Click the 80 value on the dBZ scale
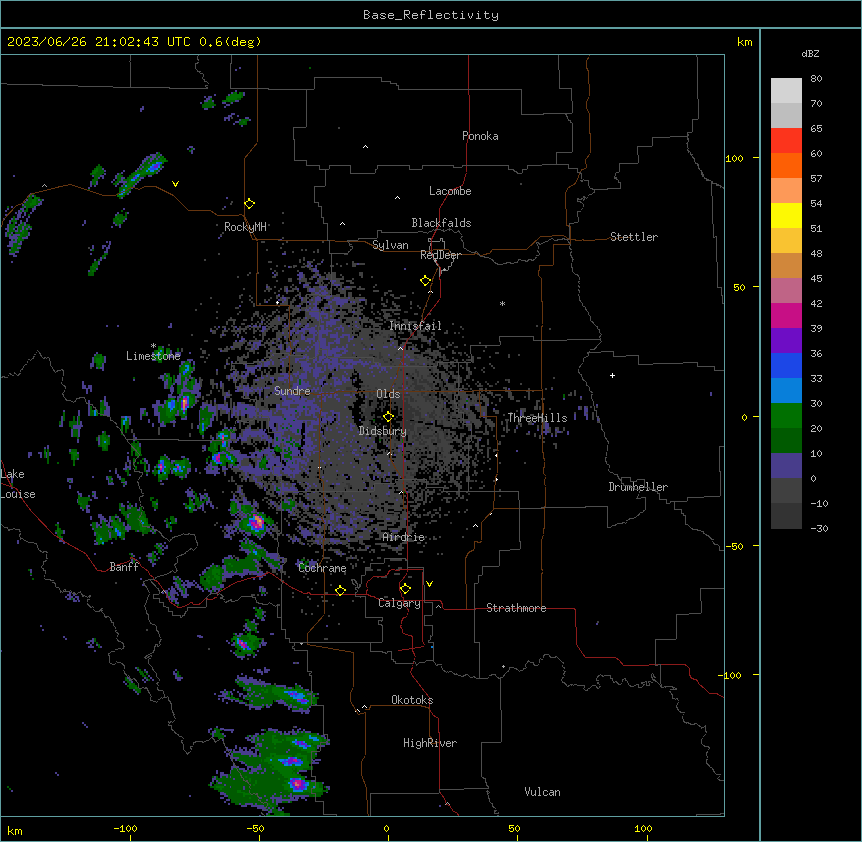862x842 pixels. pos(816,79)
